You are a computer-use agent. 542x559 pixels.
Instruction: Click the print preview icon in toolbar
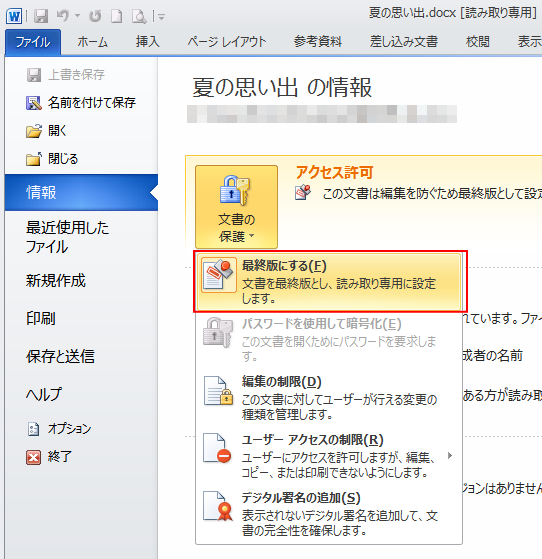tap(139, 16)
